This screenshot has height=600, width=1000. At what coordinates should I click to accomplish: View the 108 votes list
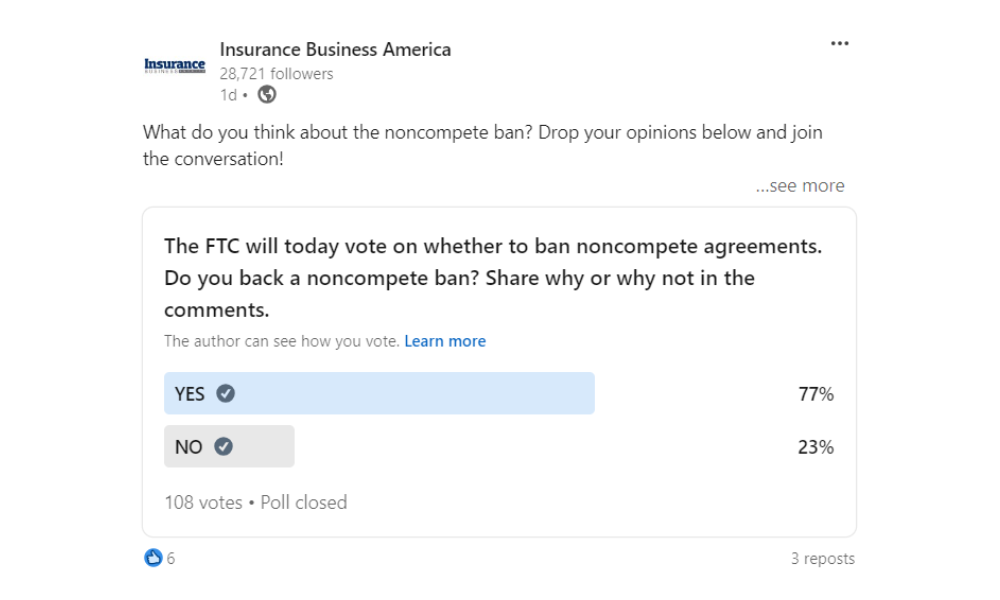pyautogui.click(x=203, y=502)
